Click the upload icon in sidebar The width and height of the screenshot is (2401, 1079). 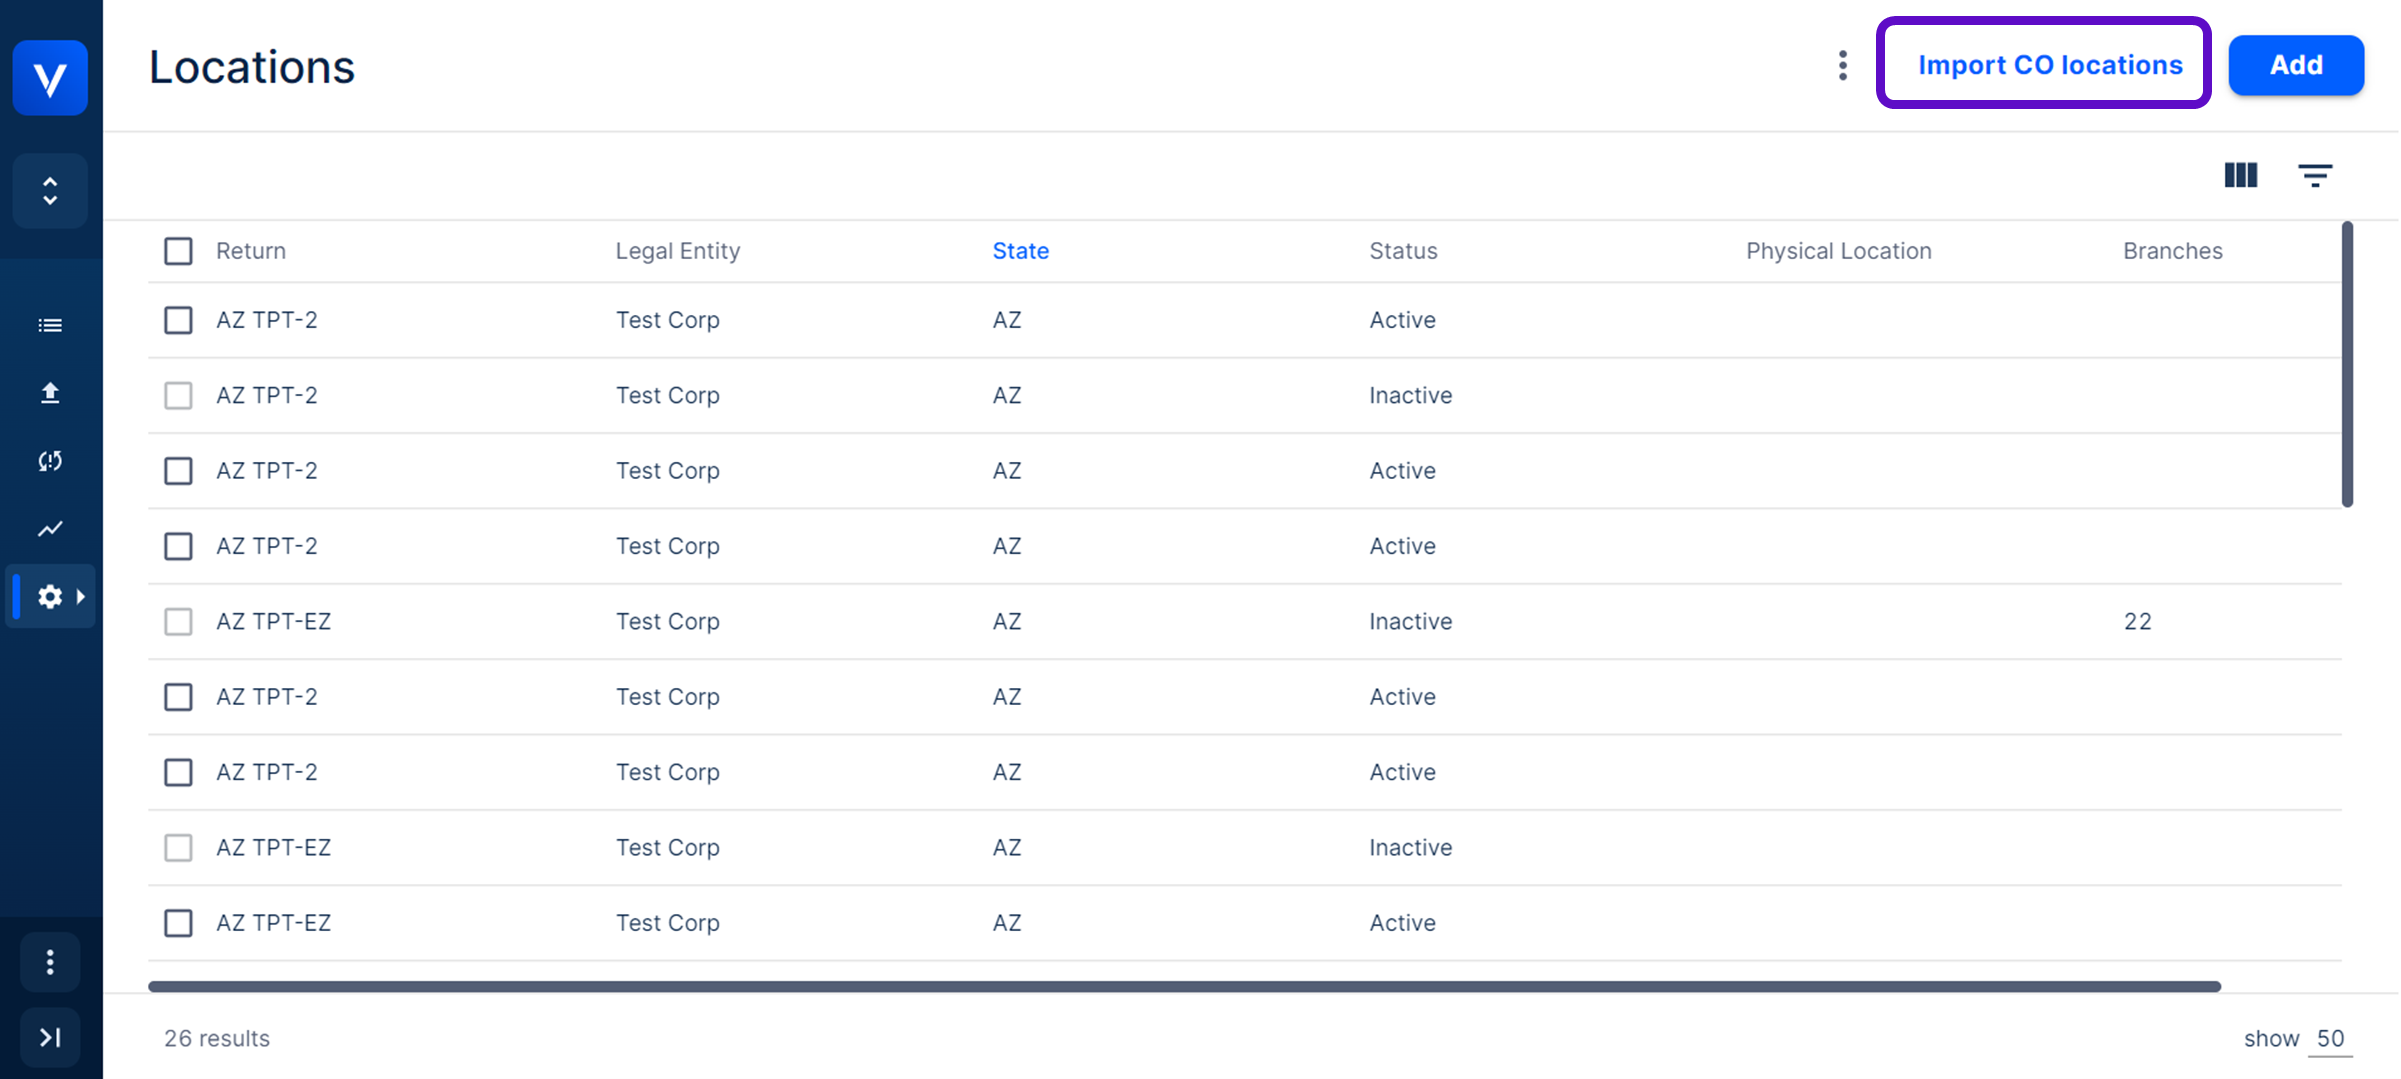coord(50,393)
